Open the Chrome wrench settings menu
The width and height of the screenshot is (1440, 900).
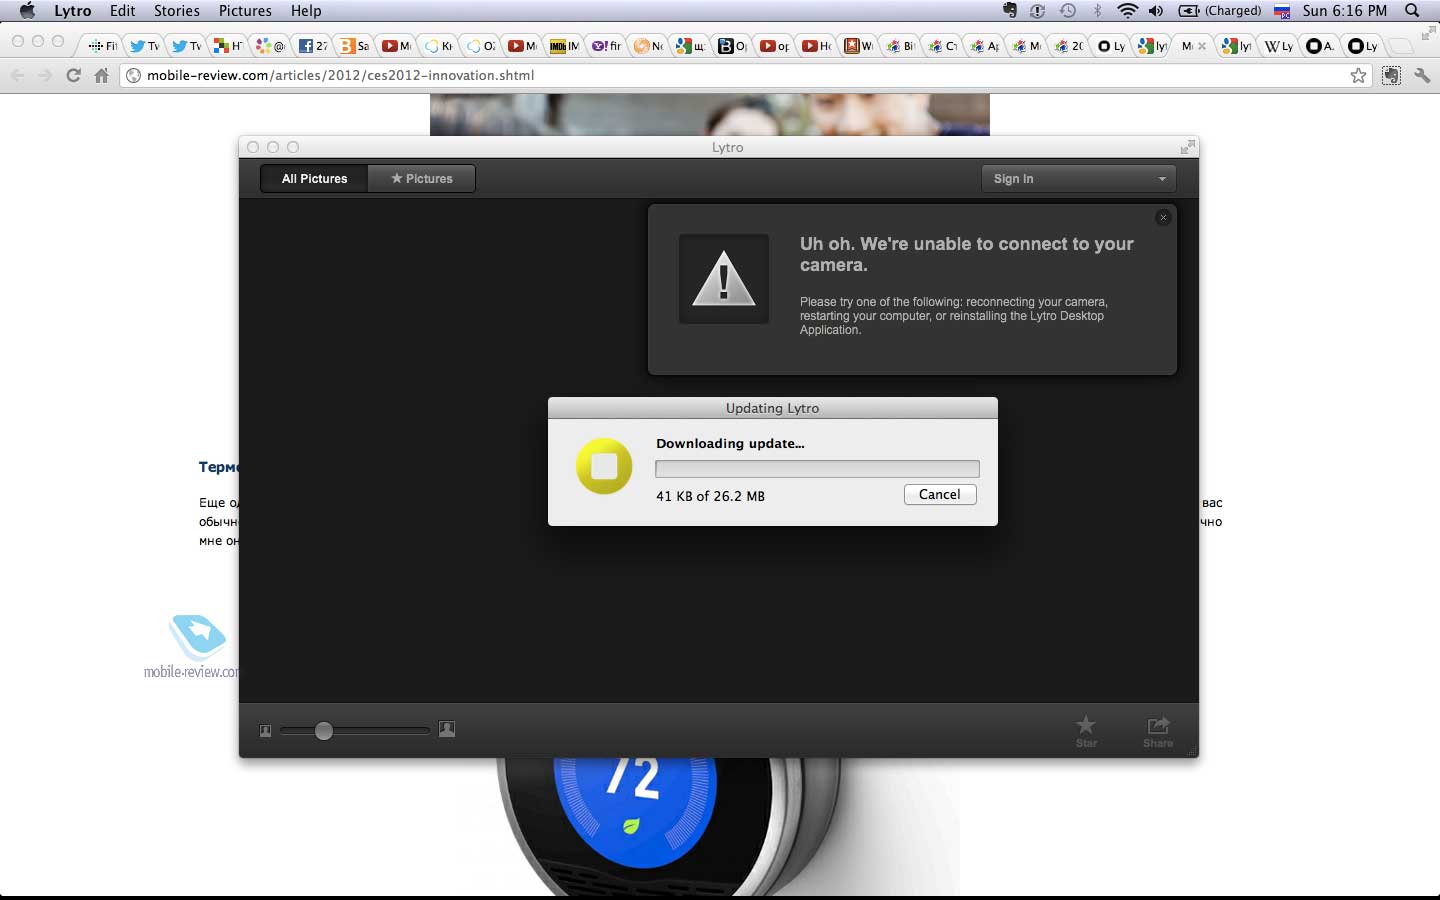click(x=1422, y=75)
